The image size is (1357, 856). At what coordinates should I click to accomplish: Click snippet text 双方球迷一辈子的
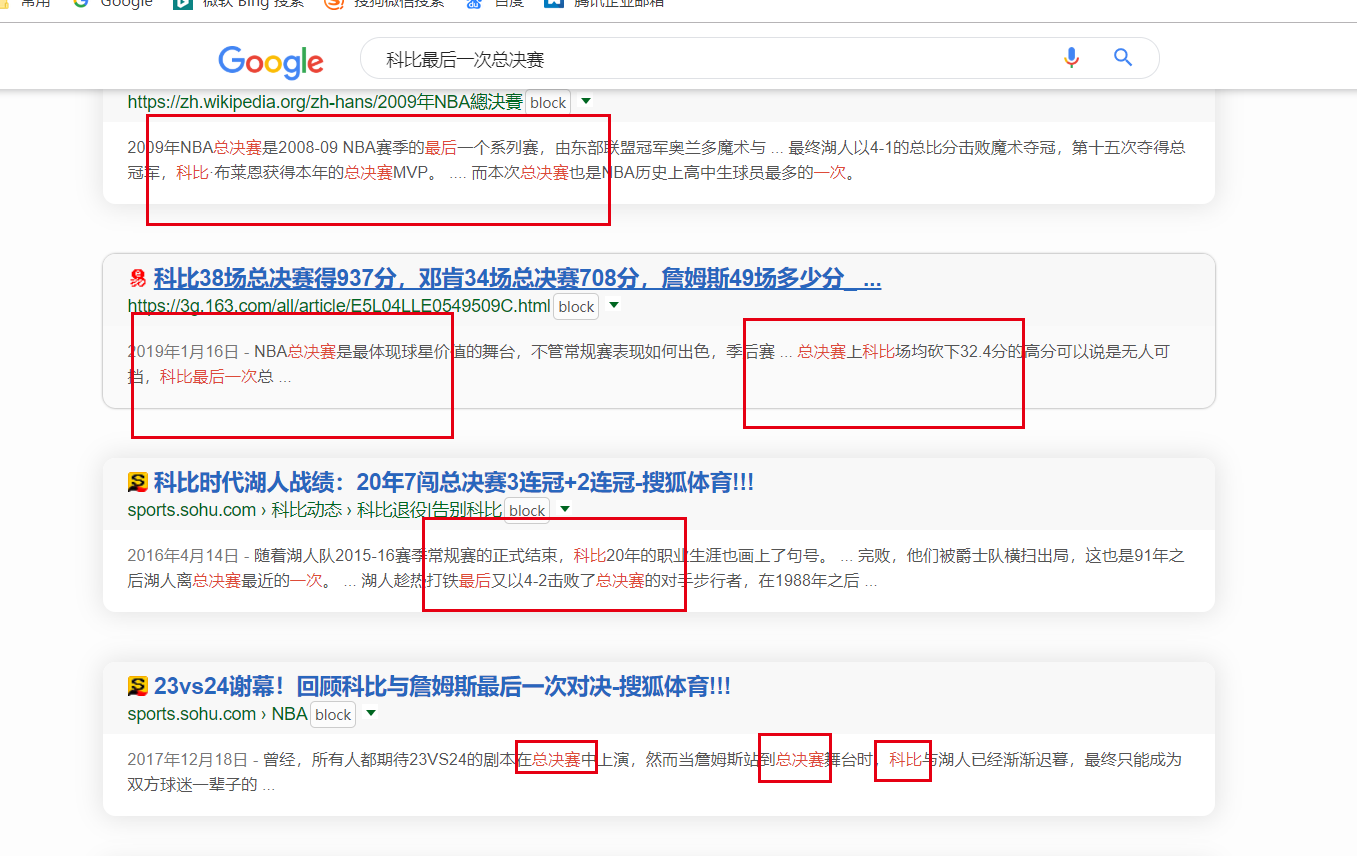192,785
